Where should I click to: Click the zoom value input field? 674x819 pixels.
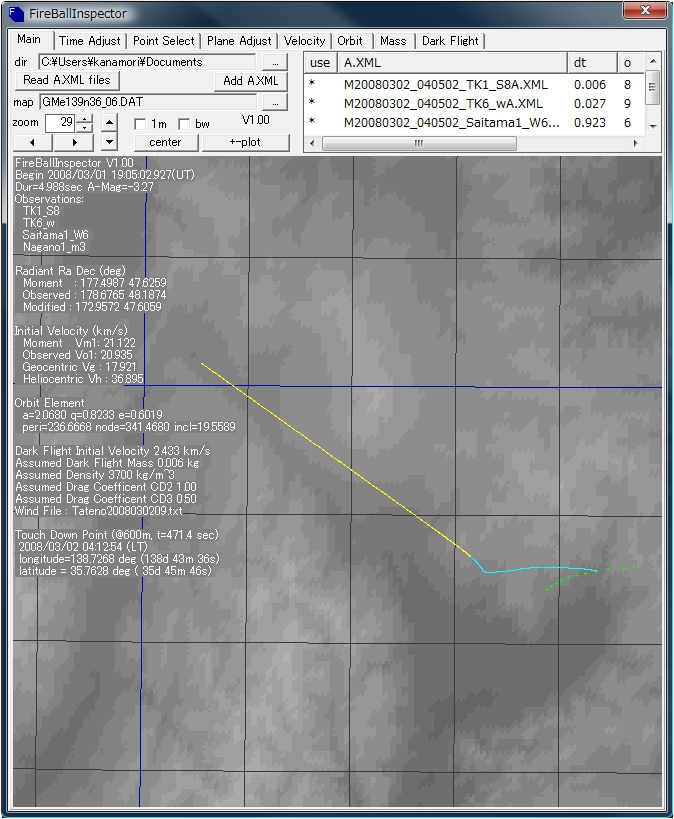click(x=60, y=123)
